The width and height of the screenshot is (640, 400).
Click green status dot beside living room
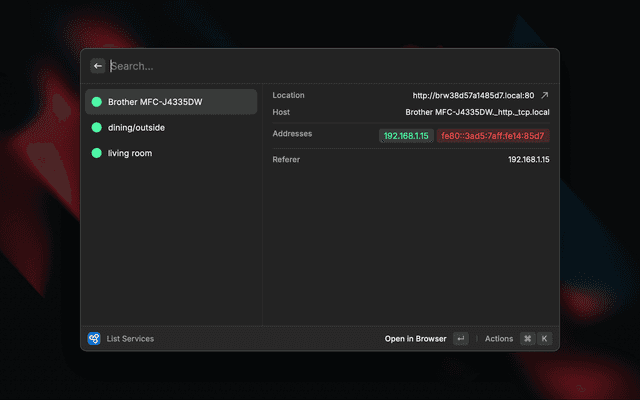(97, 153)
